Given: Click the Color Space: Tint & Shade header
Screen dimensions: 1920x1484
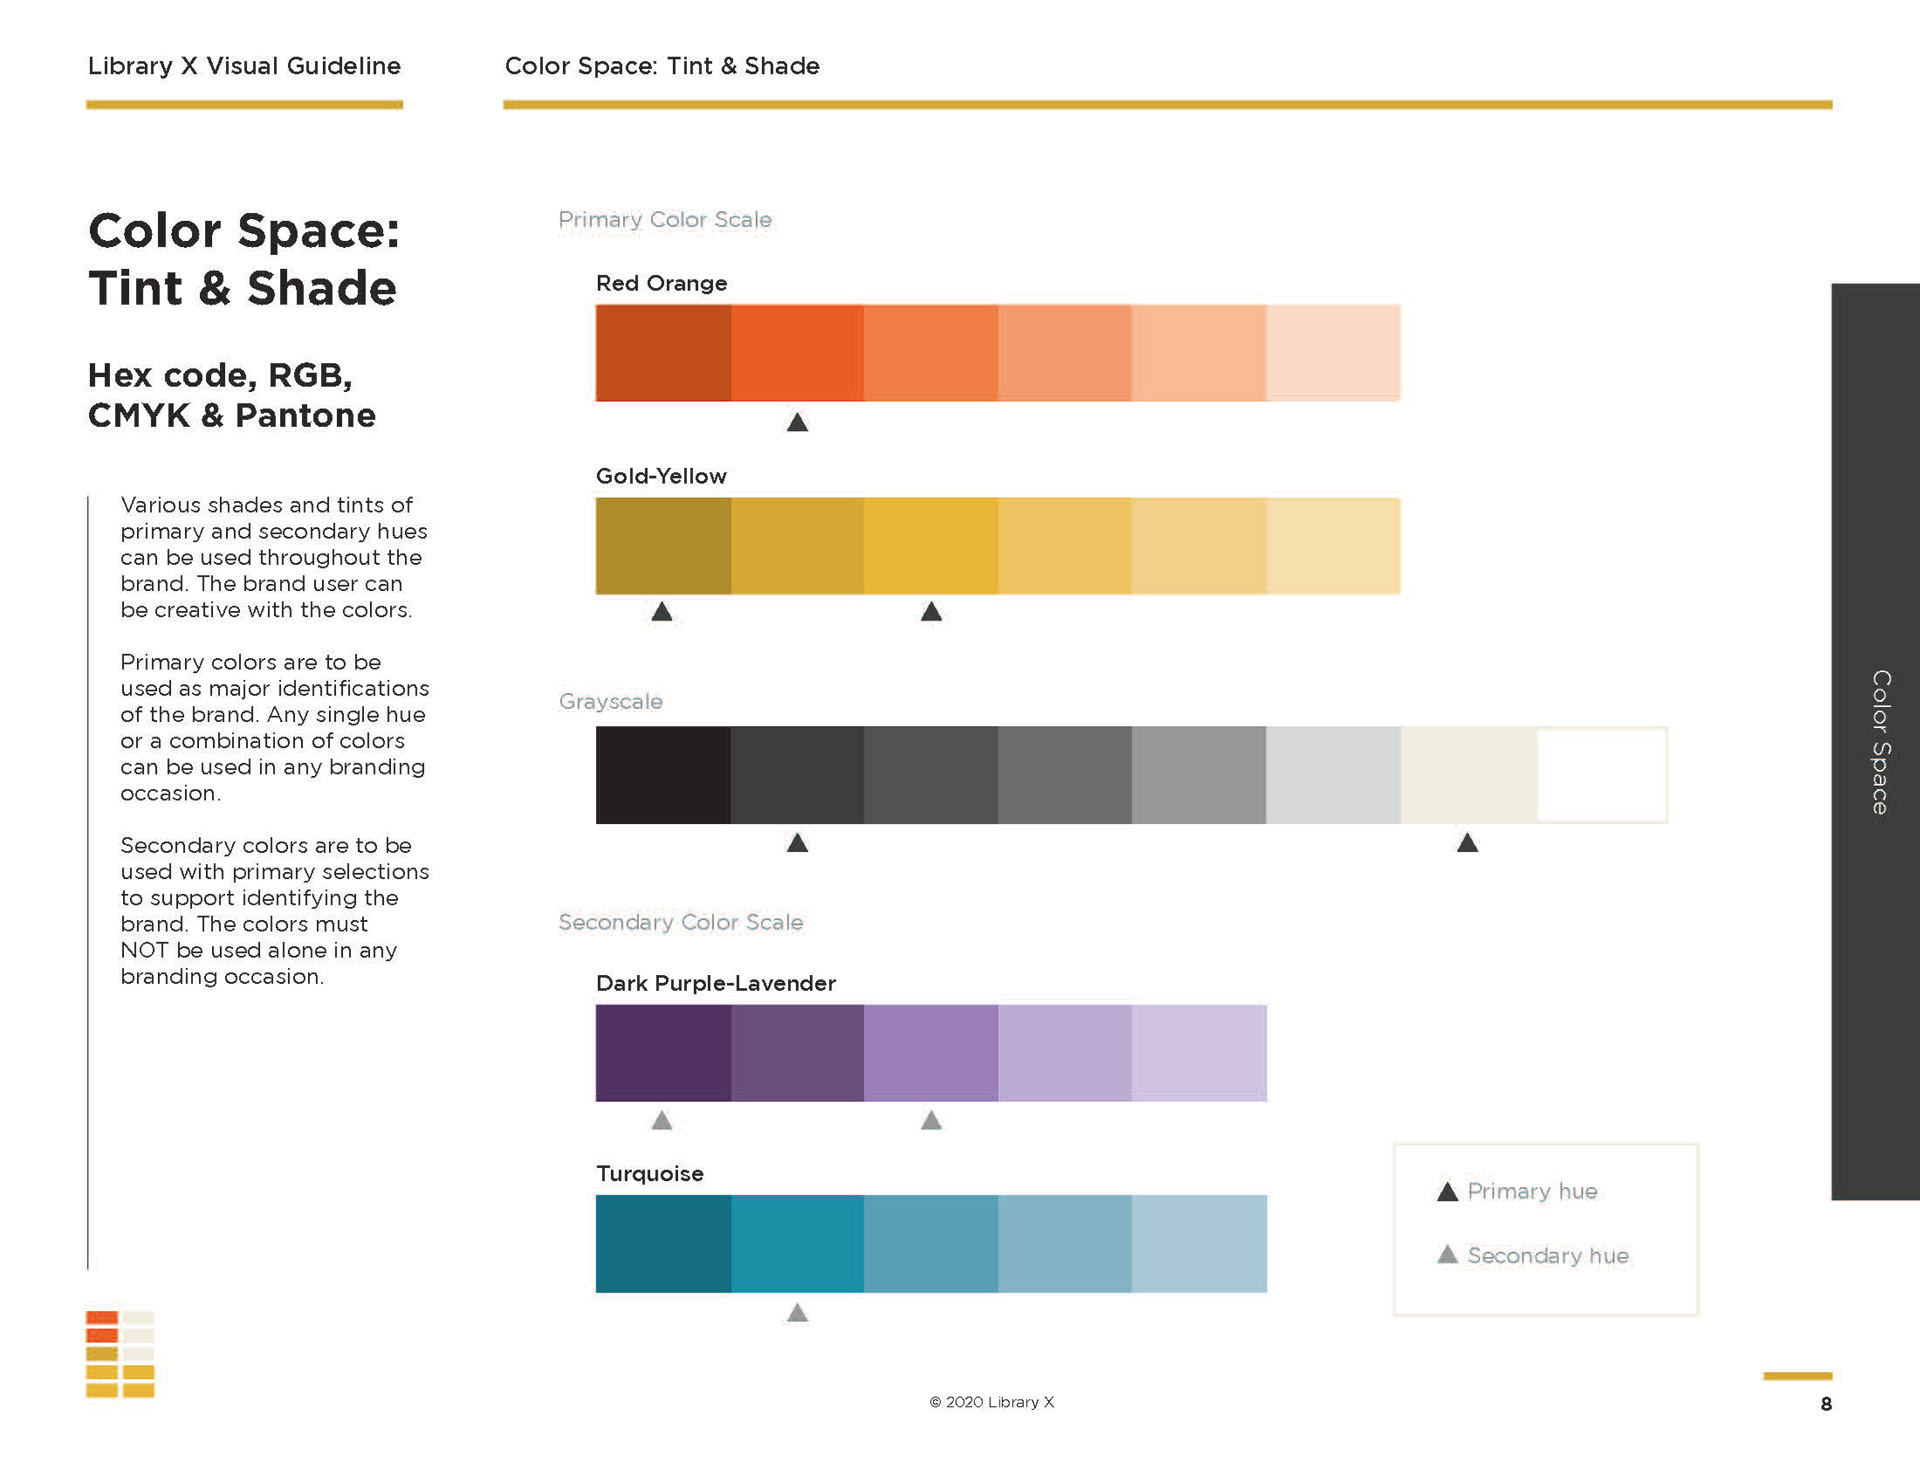Looking at the screenshot, I should click(x=662, y=66).
